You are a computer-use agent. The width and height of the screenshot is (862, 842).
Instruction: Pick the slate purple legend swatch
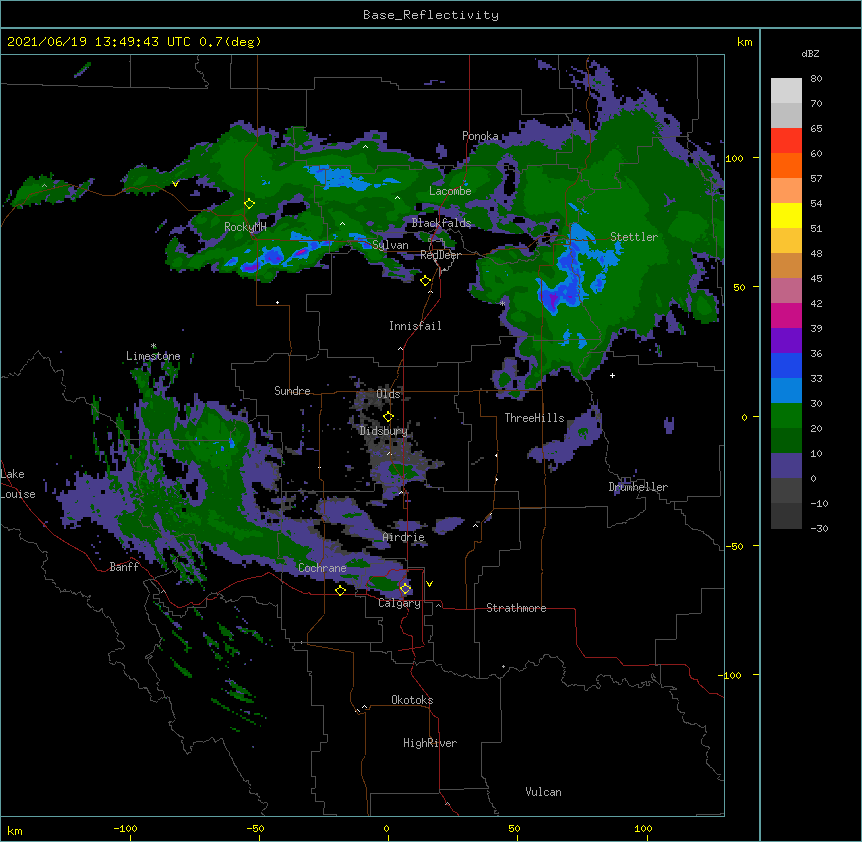[x=786, y=466]
